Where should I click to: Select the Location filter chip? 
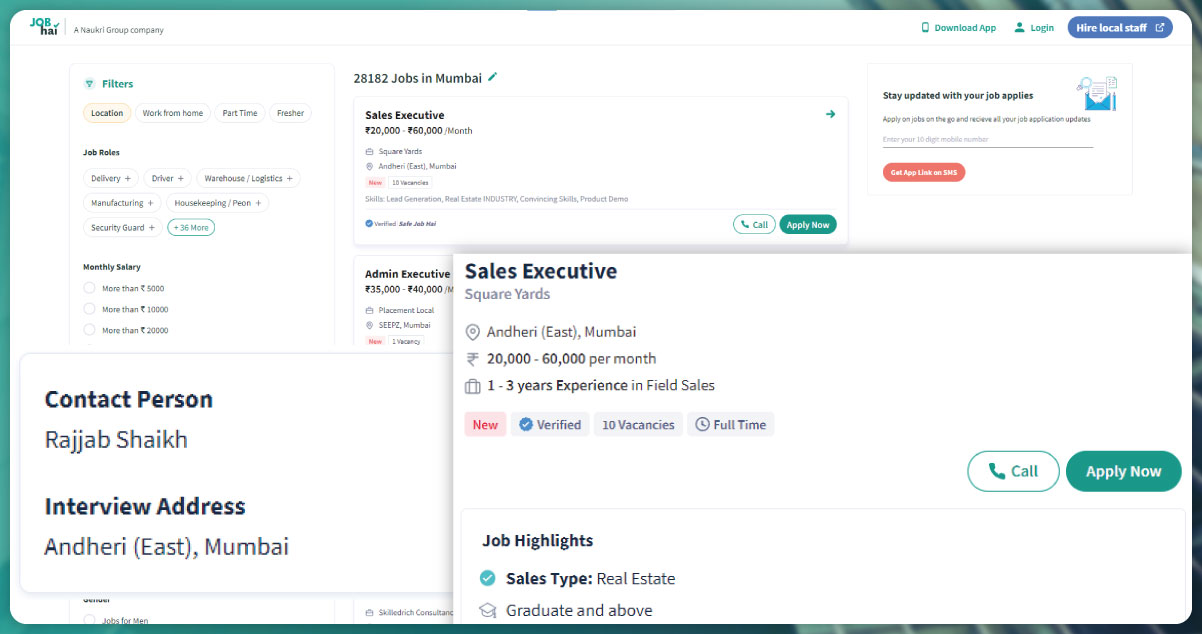pos(107,113)
